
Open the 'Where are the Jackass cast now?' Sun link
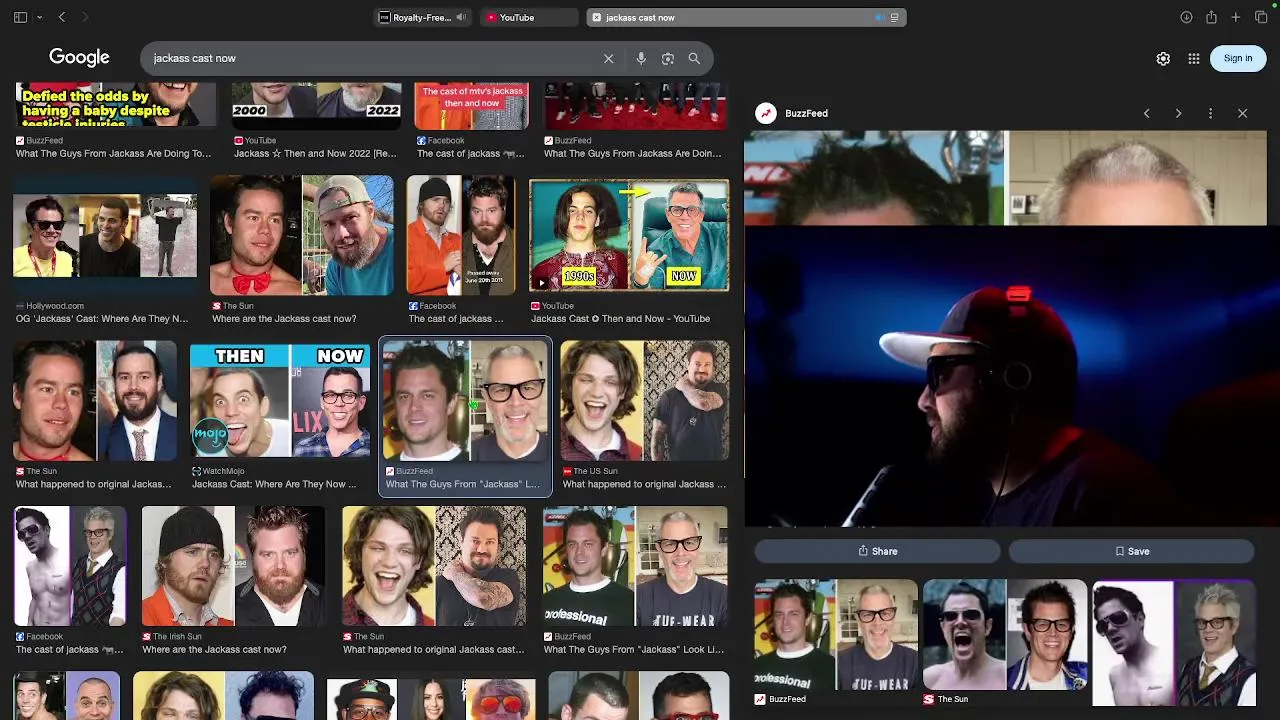[284, 319]
